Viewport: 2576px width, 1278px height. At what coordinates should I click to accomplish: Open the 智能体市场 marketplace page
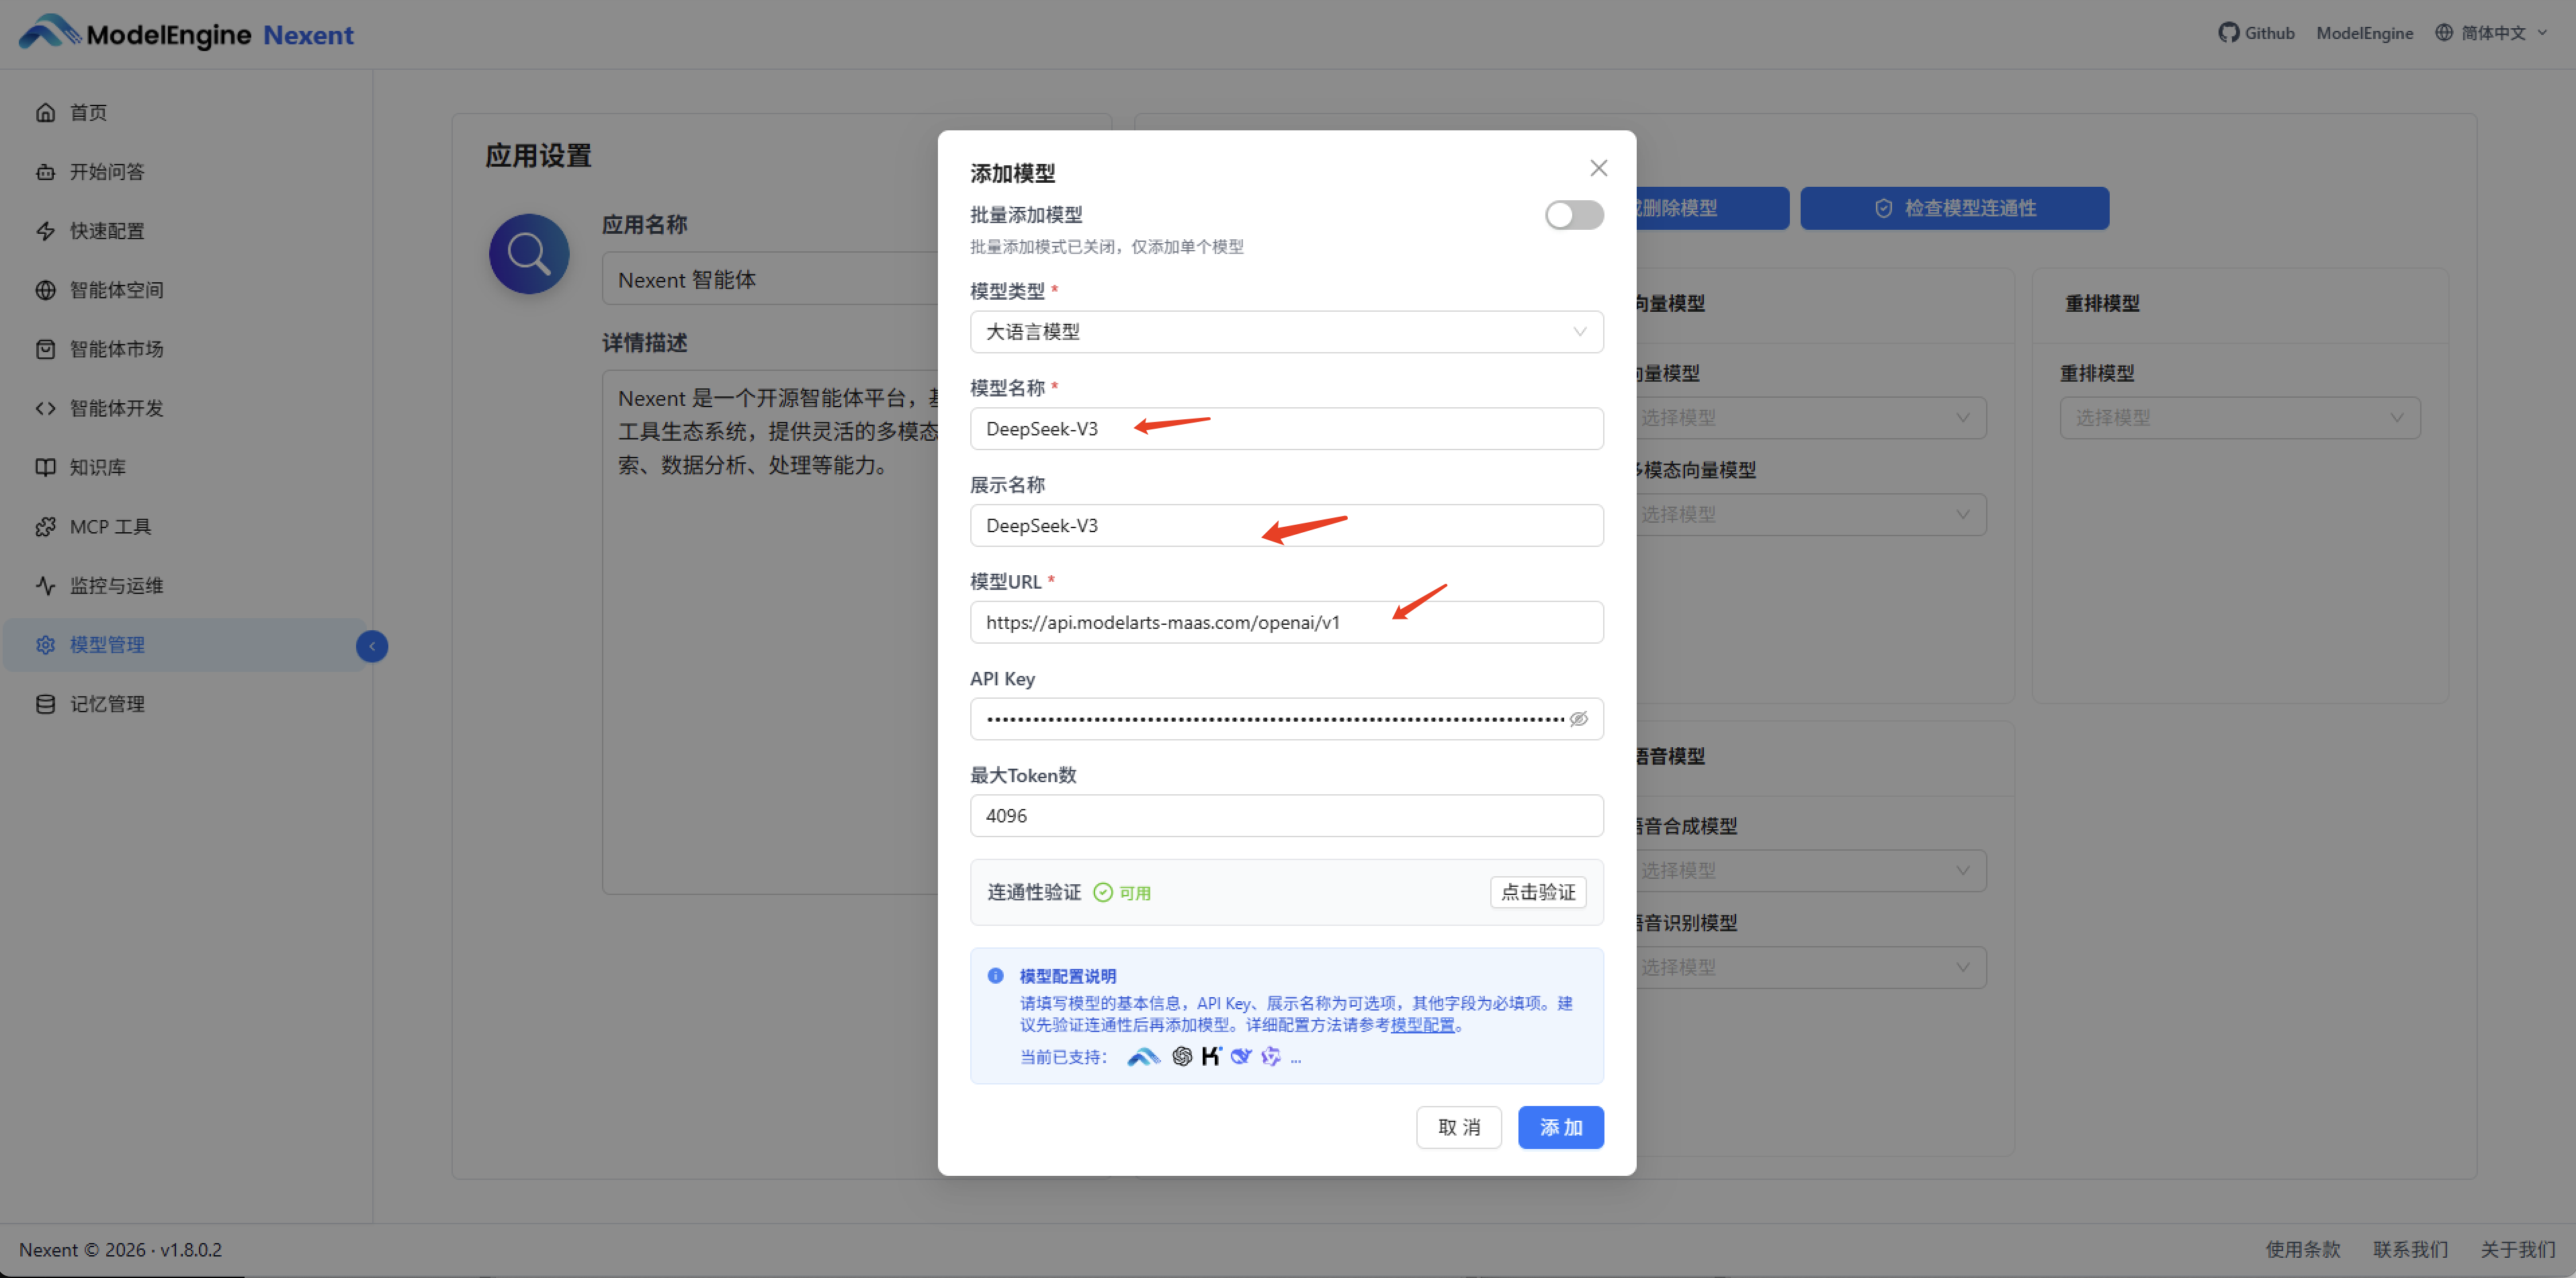[x=116, y=348]
